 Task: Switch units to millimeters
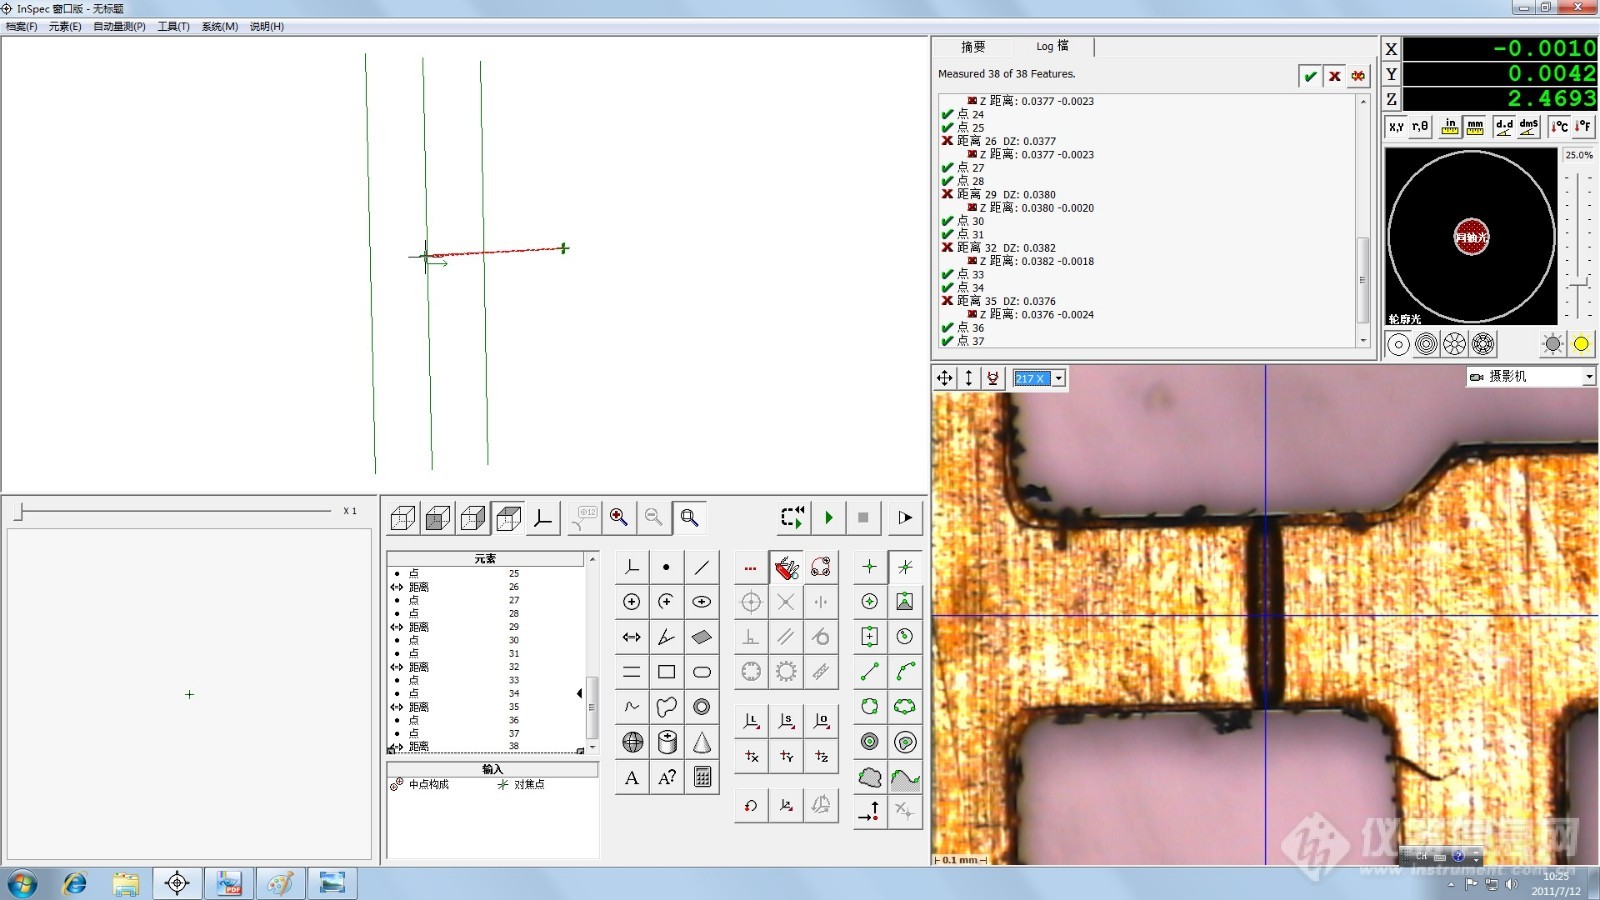(x=1475, y=127)
